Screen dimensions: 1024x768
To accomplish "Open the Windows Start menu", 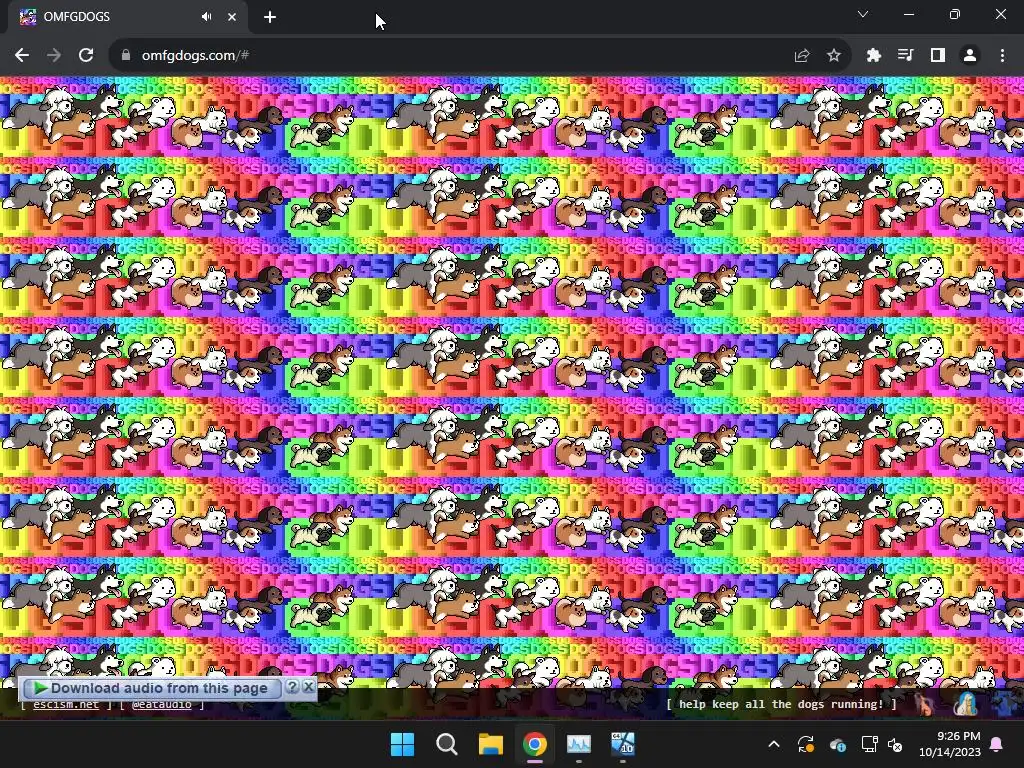I will (x=402, y=744).
